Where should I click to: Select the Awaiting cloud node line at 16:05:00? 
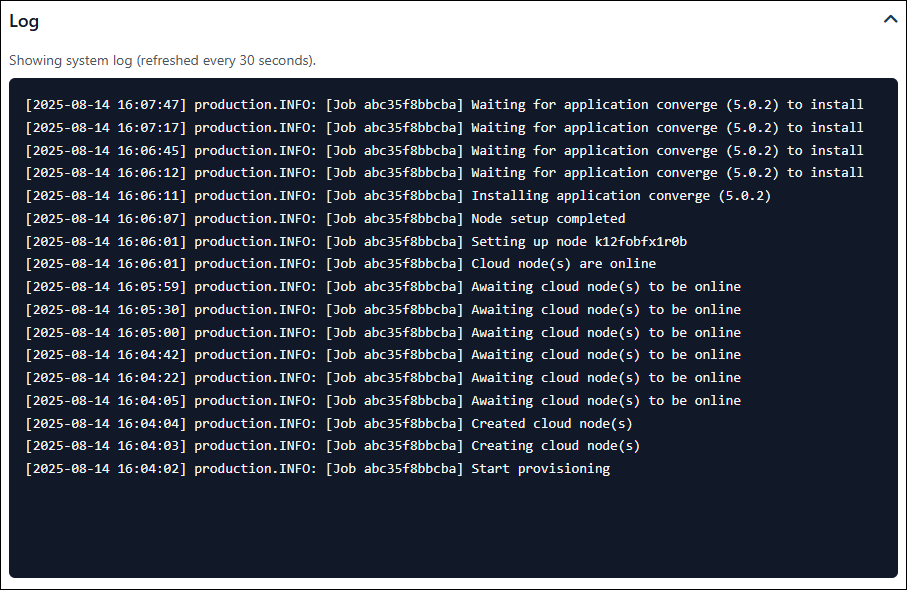[x=383, y=333]
